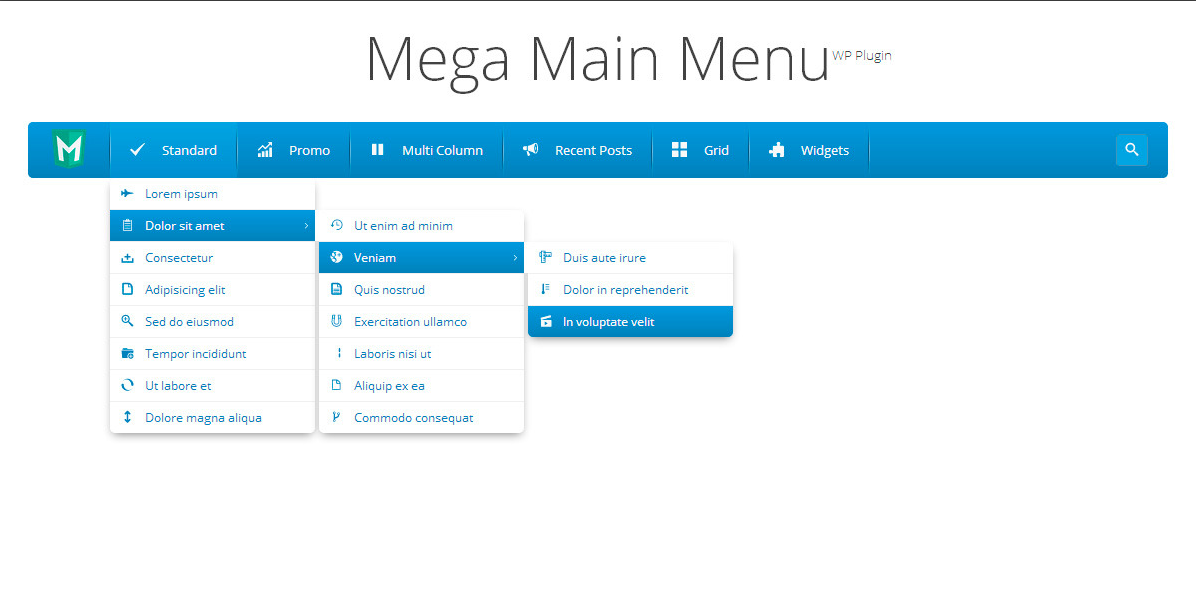Choose Ut enim ad minim submenu entry
Viewport: 1196px width, 600px height.
tap(421, 226)
